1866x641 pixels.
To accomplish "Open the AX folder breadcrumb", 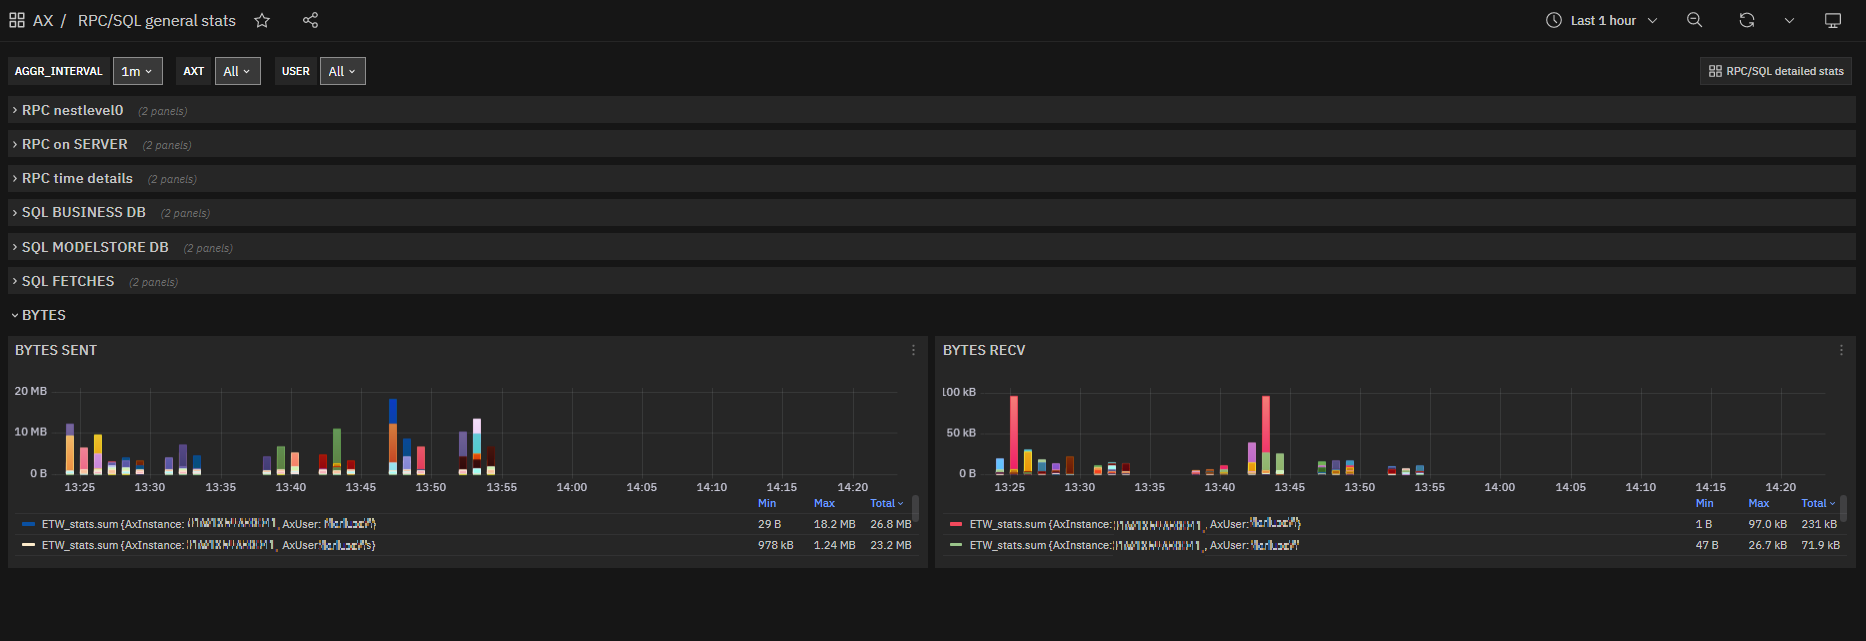I will (43, 20).
